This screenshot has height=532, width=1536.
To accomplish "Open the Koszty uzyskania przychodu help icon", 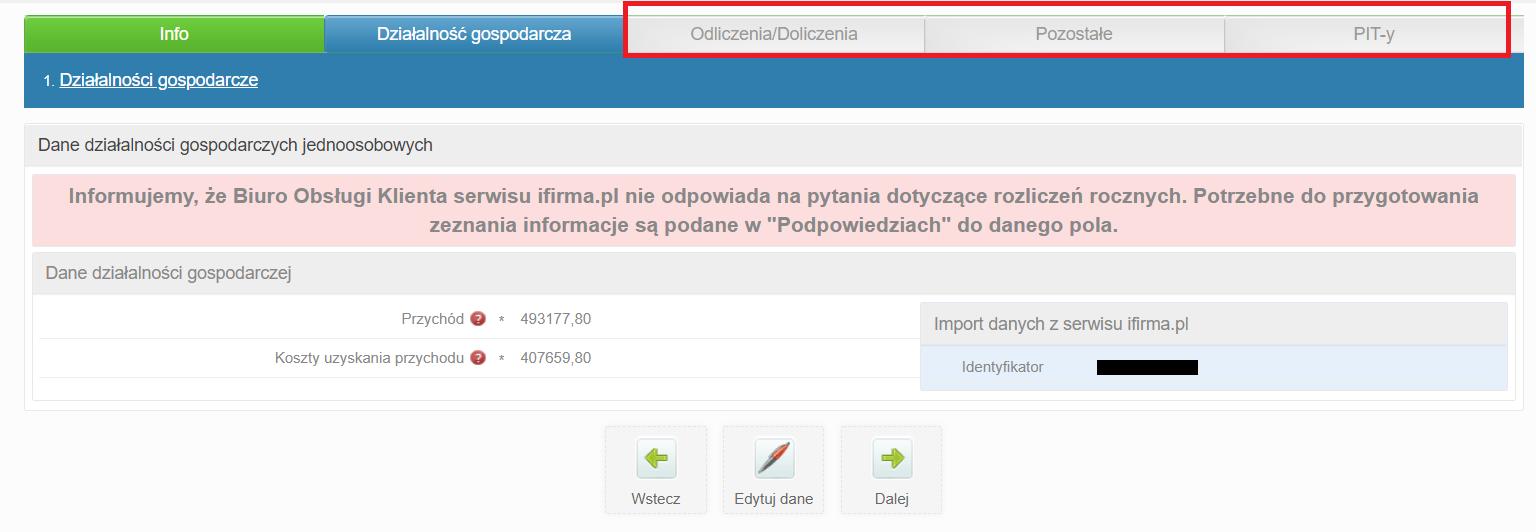I will coord(478,357).
